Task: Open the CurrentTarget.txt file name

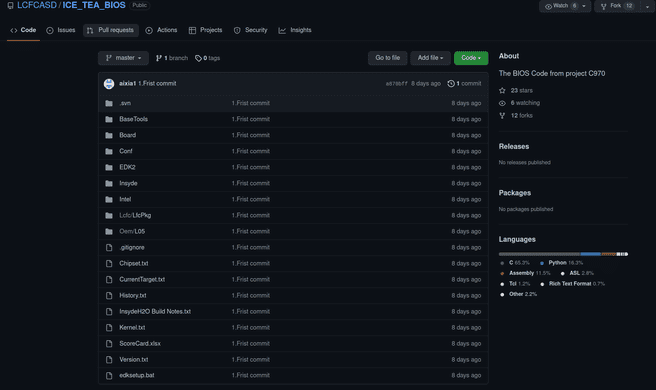Action: [142, 280]
